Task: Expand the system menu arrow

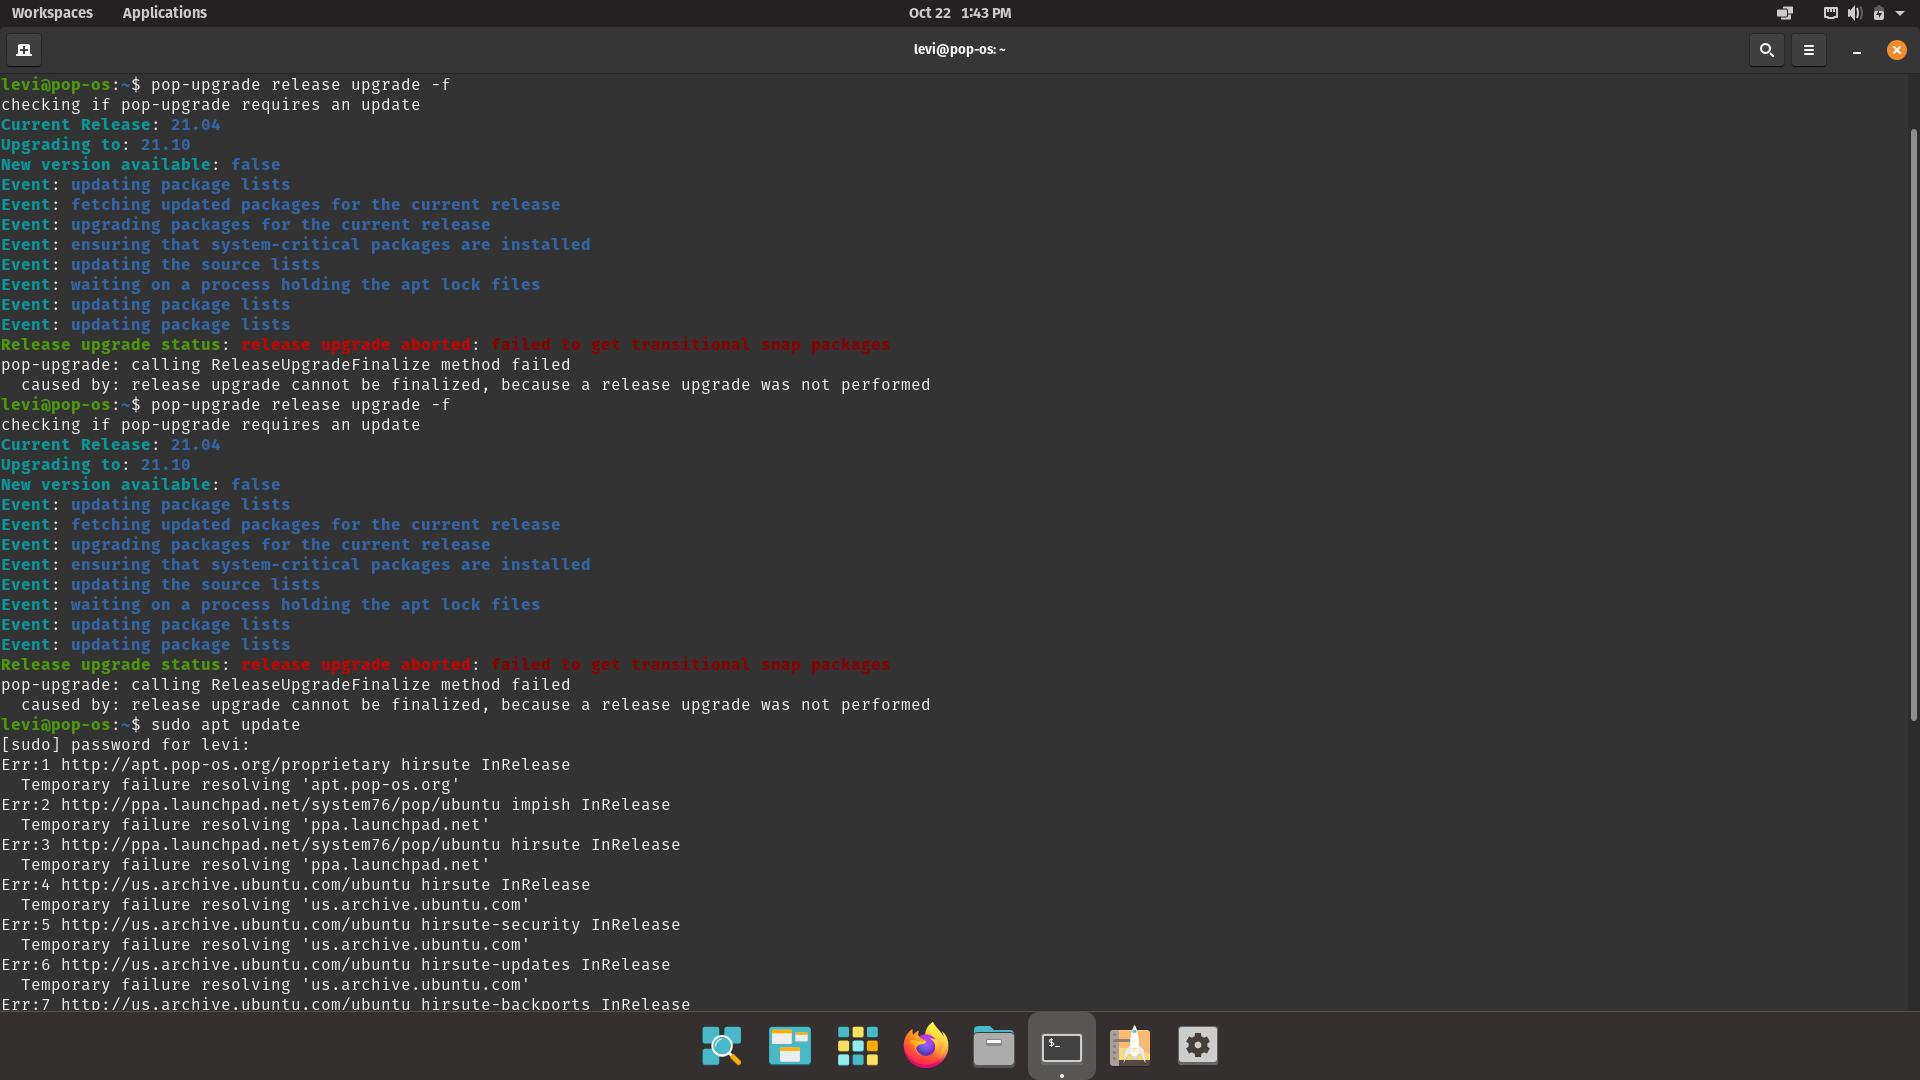Action: click(x=1900, y=13)
